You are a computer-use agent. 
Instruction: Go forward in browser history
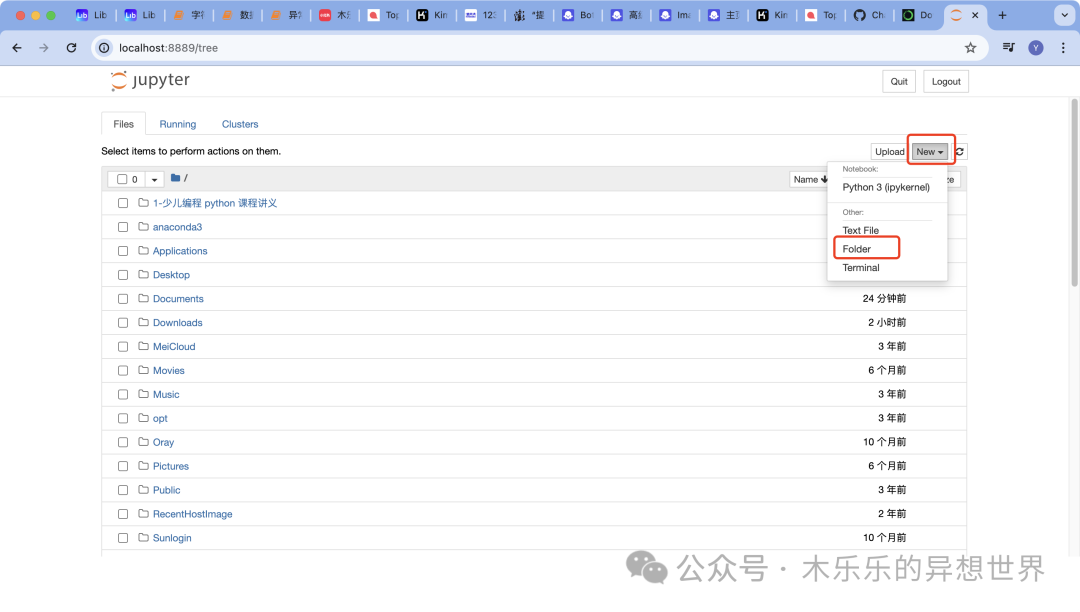click(44, 48)
